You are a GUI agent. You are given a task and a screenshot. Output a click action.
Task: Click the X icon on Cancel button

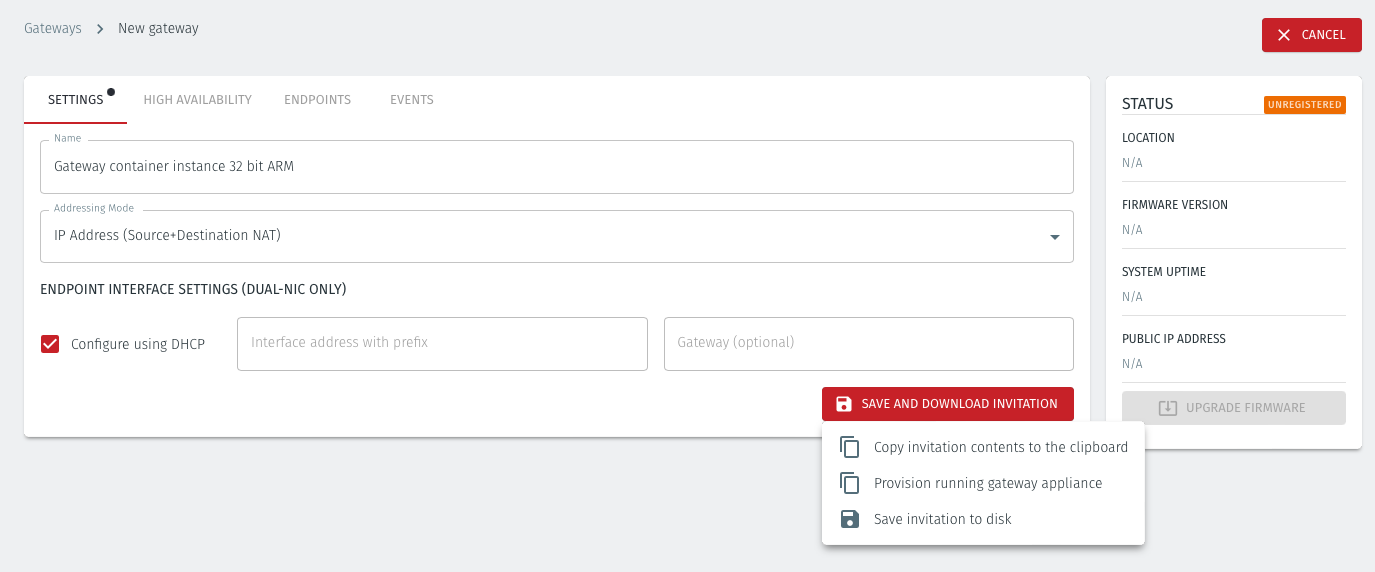tap(1284, 35)
